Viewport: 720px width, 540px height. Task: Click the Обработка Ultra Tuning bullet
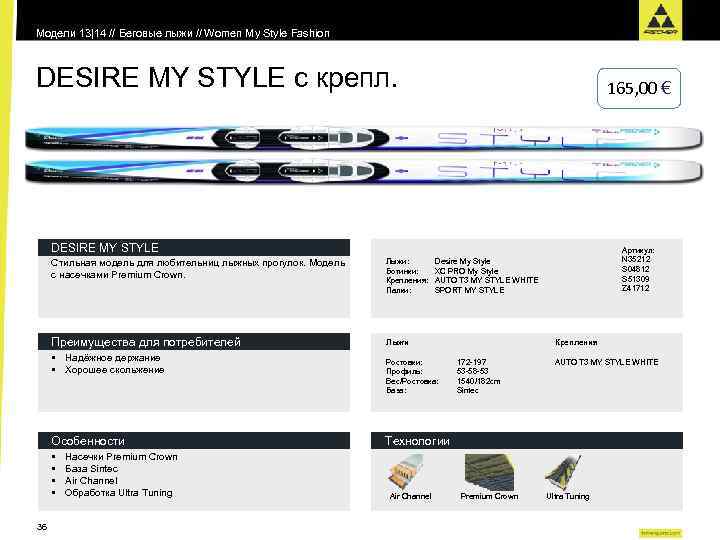pos(118,493)
